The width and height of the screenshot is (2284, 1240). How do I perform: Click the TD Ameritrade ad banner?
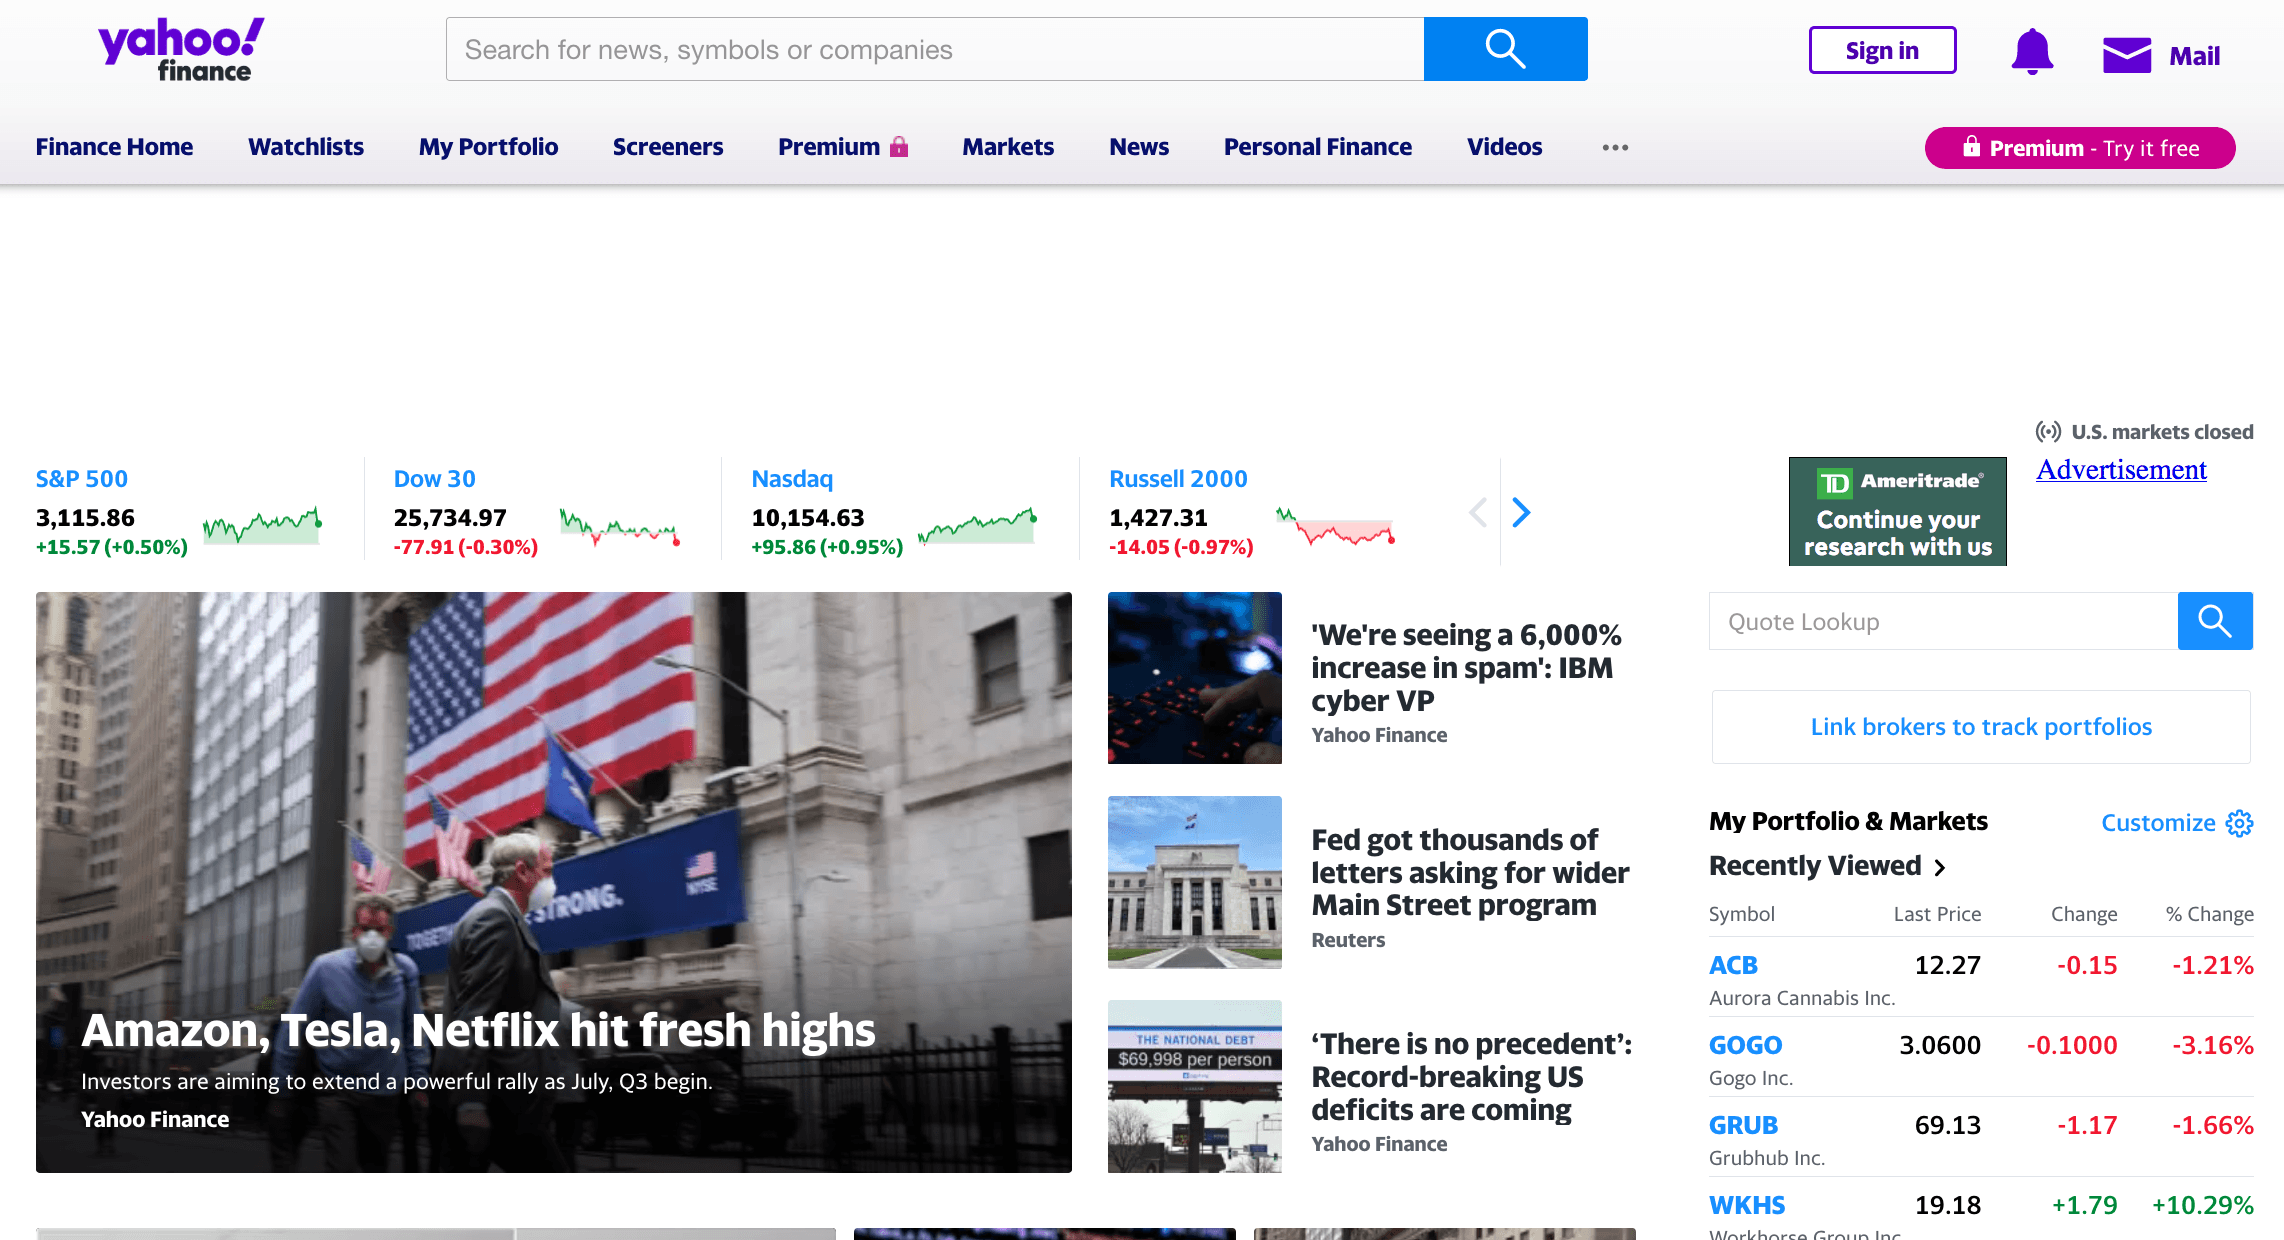(1897, 512)
